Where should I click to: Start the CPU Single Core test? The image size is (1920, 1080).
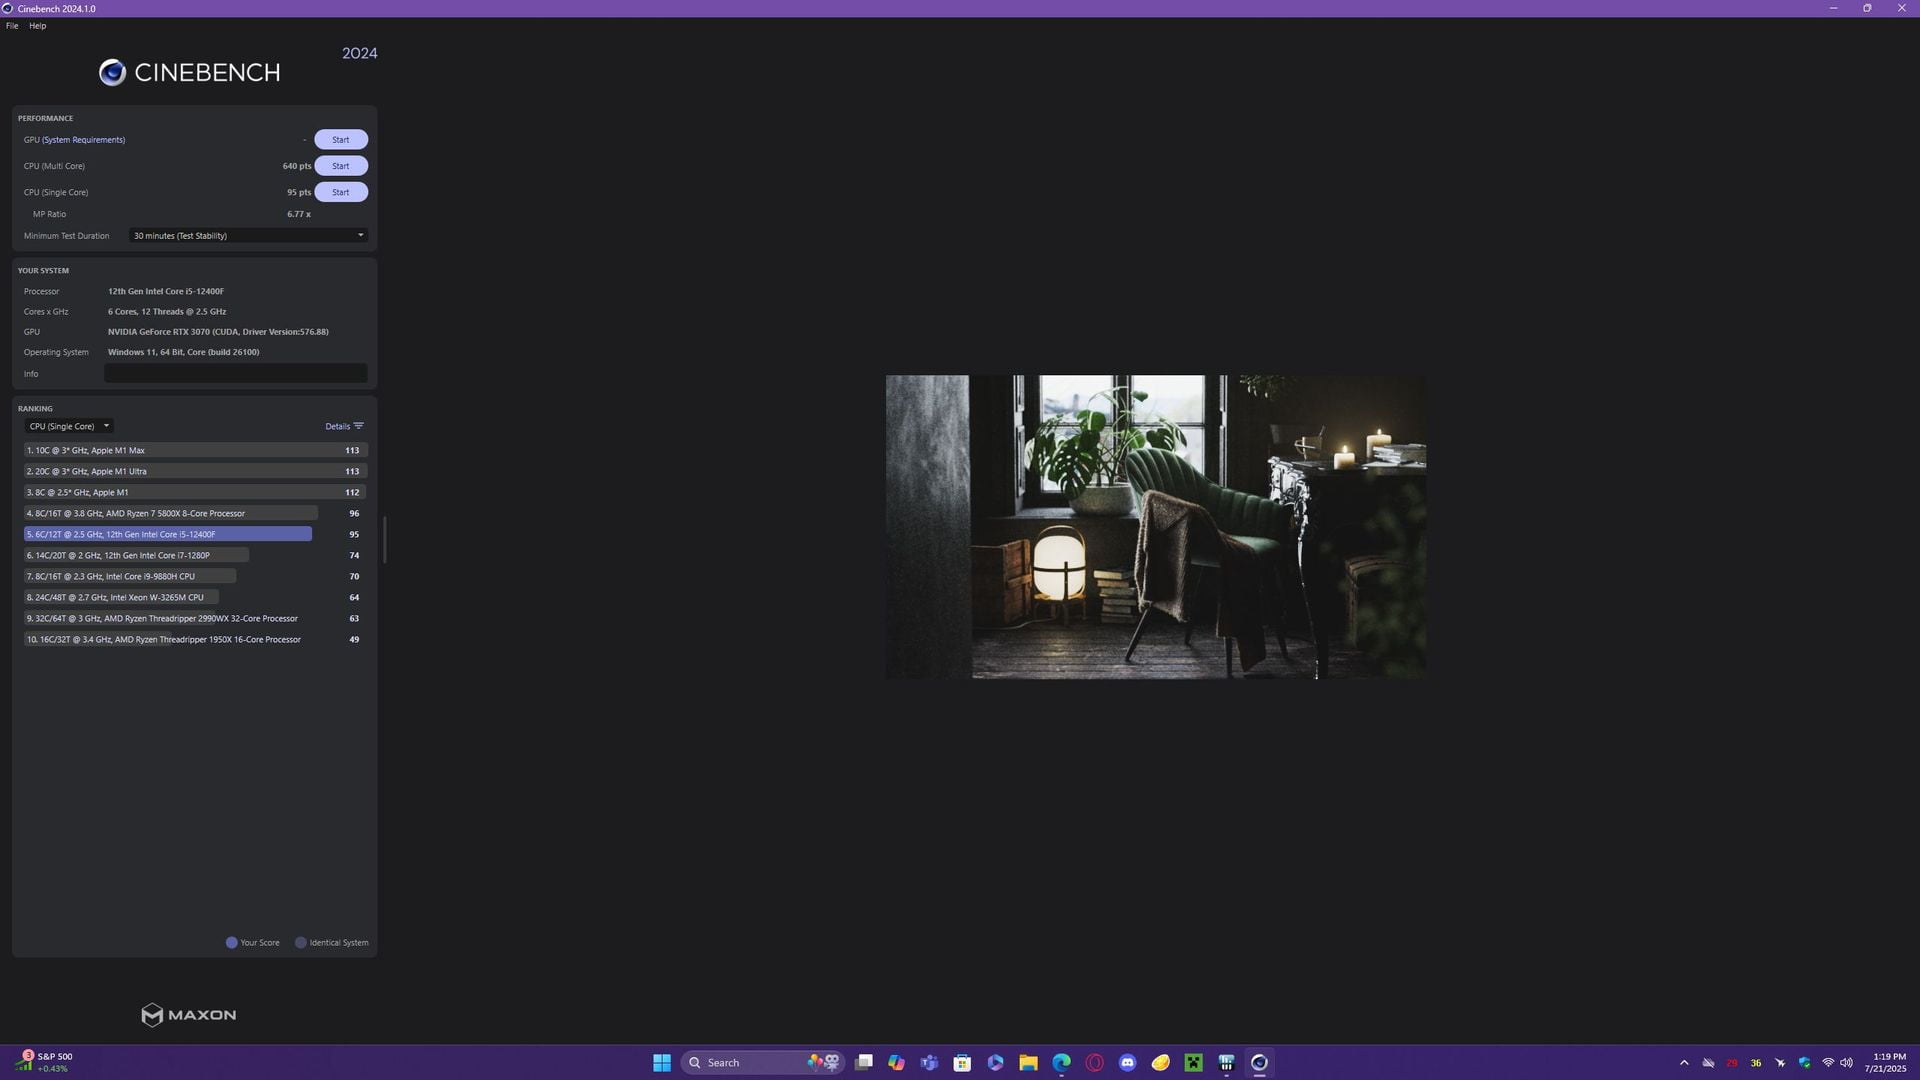341,192
